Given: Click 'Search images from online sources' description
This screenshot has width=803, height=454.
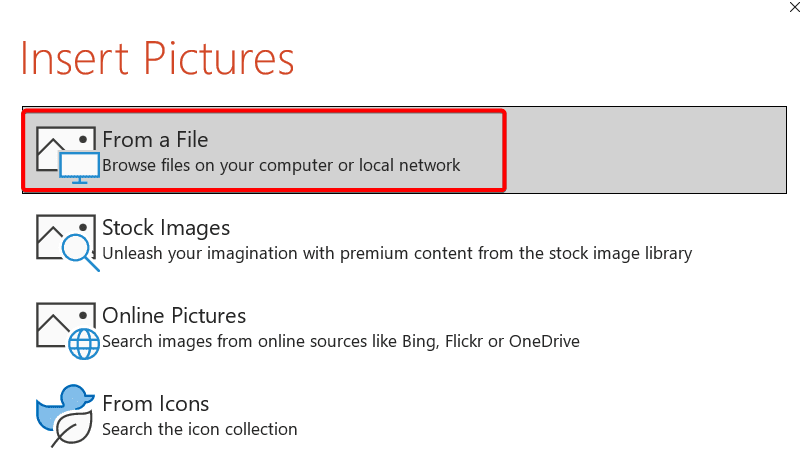Looking at the screenshot, I should pyautogui.click(x=341, y=341).
